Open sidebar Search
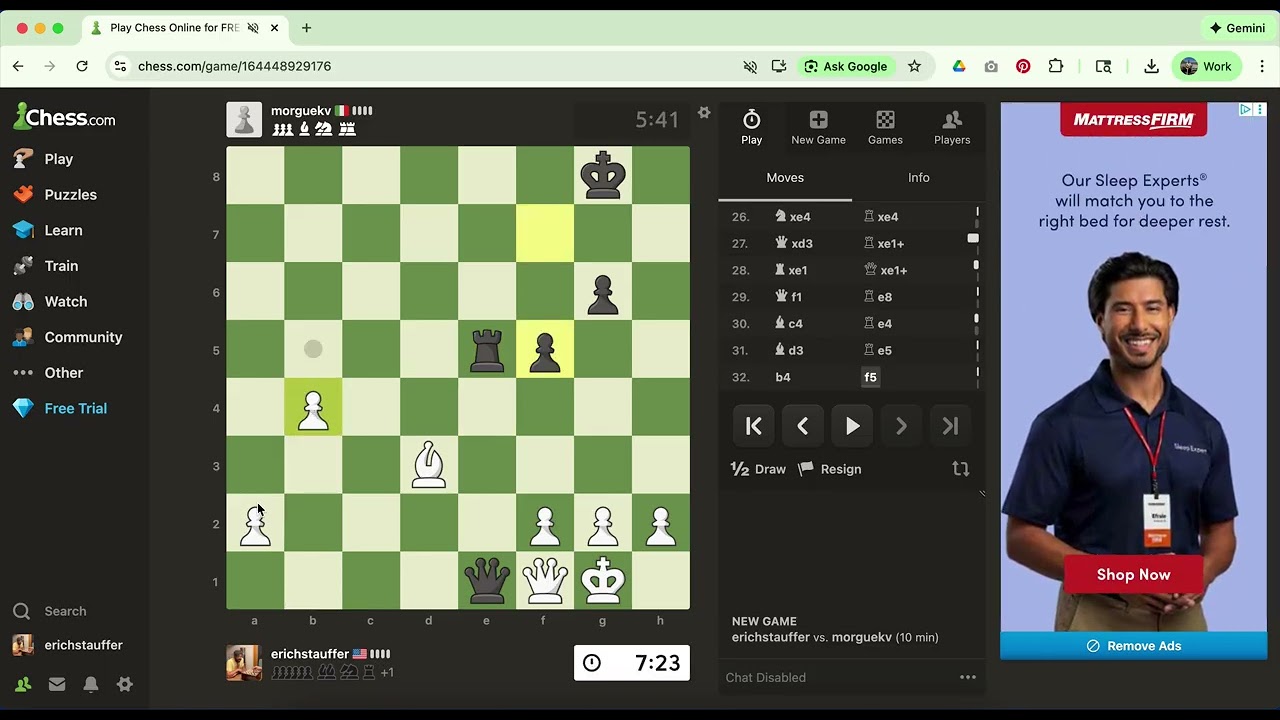 click(50, 611)
